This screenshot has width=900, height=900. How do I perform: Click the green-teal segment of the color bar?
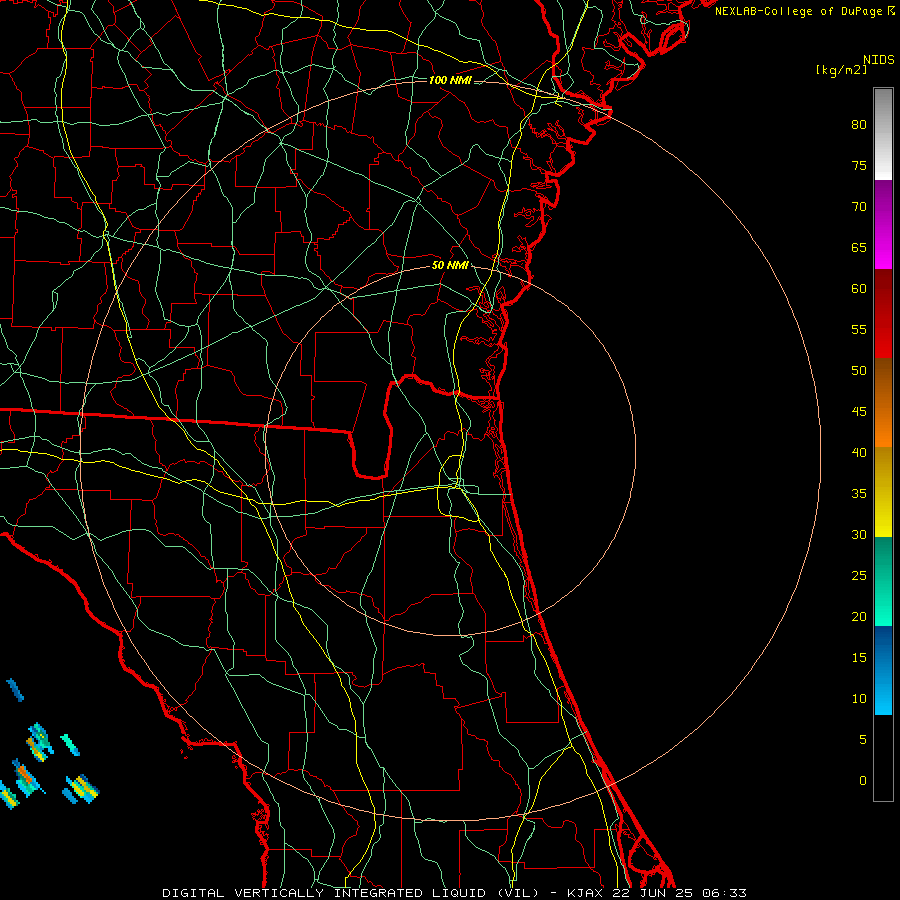point(883,581)
